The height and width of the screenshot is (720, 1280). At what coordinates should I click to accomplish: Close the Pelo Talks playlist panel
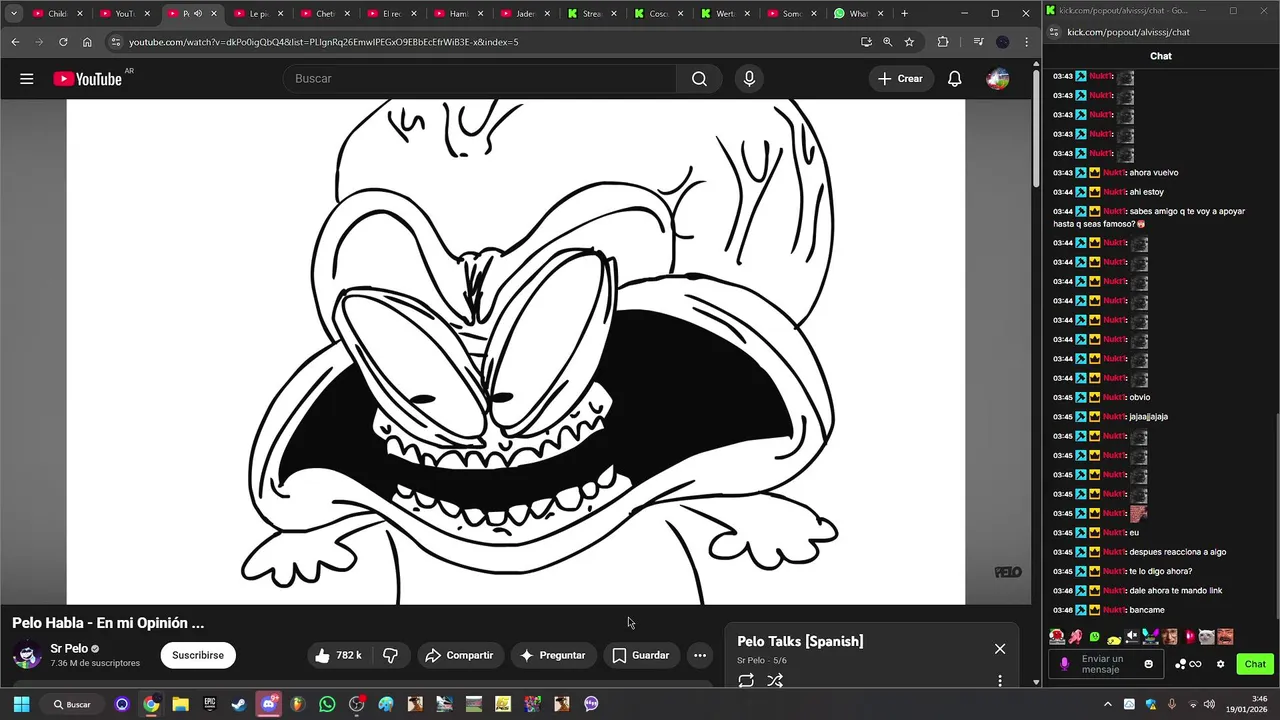(x=1000, y=649)
